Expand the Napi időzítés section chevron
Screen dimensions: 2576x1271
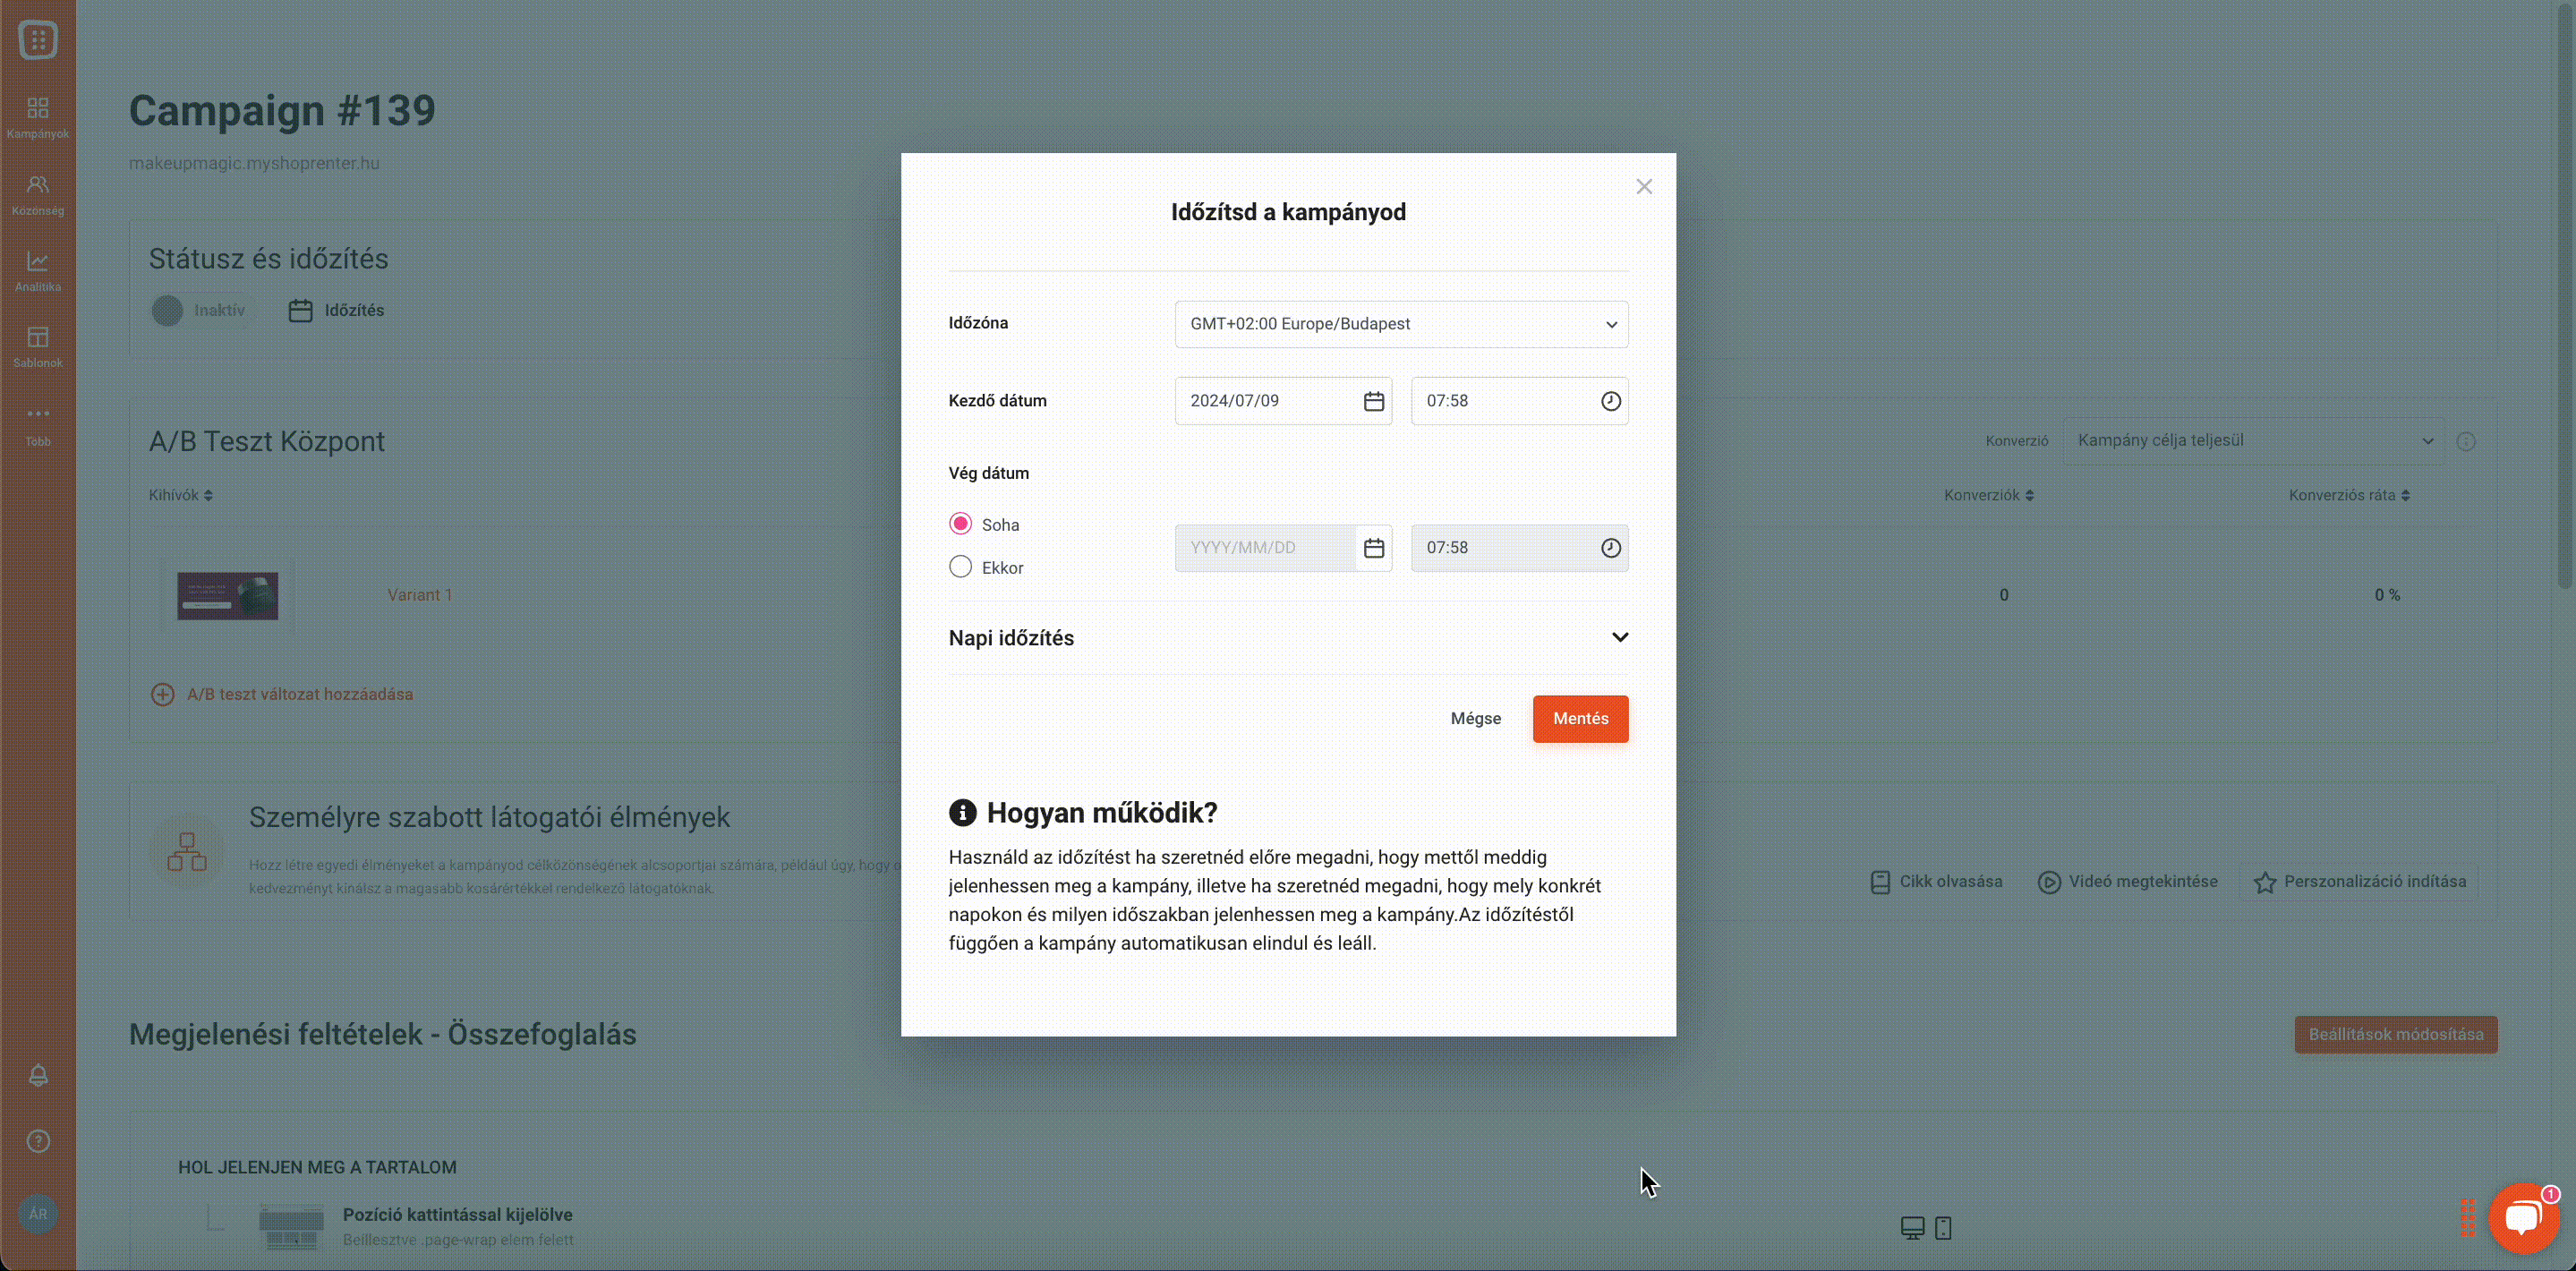pyautogui.click(x=1619, y=638)
